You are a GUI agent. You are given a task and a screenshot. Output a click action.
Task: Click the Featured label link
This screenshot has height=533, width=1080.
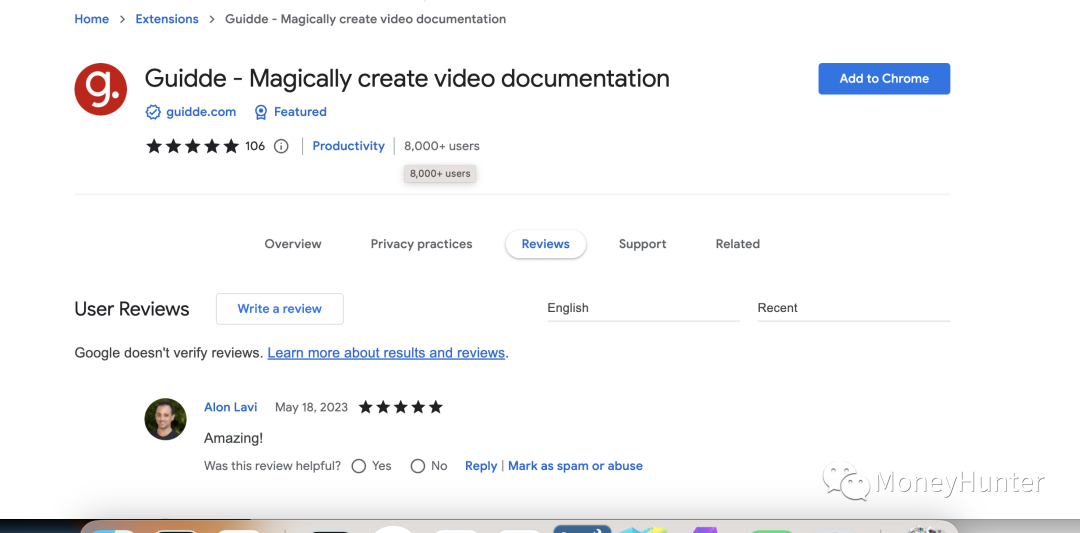pos(300,112)
